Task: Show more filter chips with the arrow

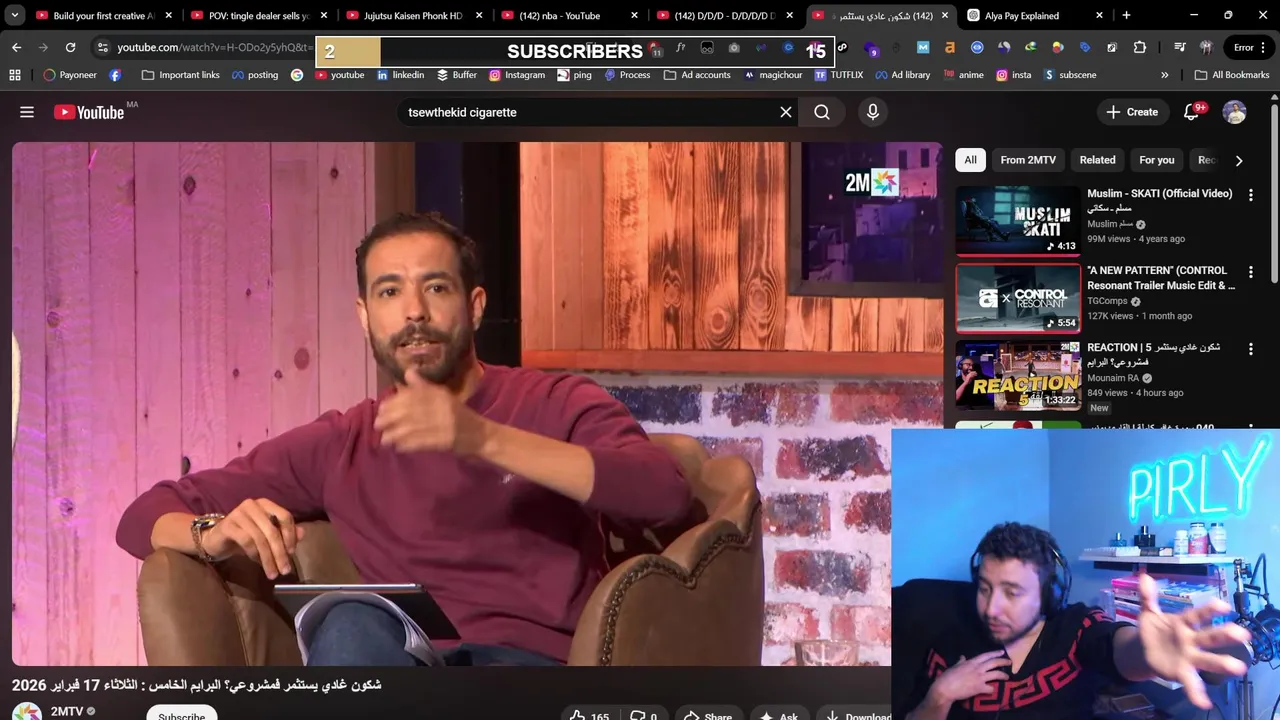Action: [1239, 160]
